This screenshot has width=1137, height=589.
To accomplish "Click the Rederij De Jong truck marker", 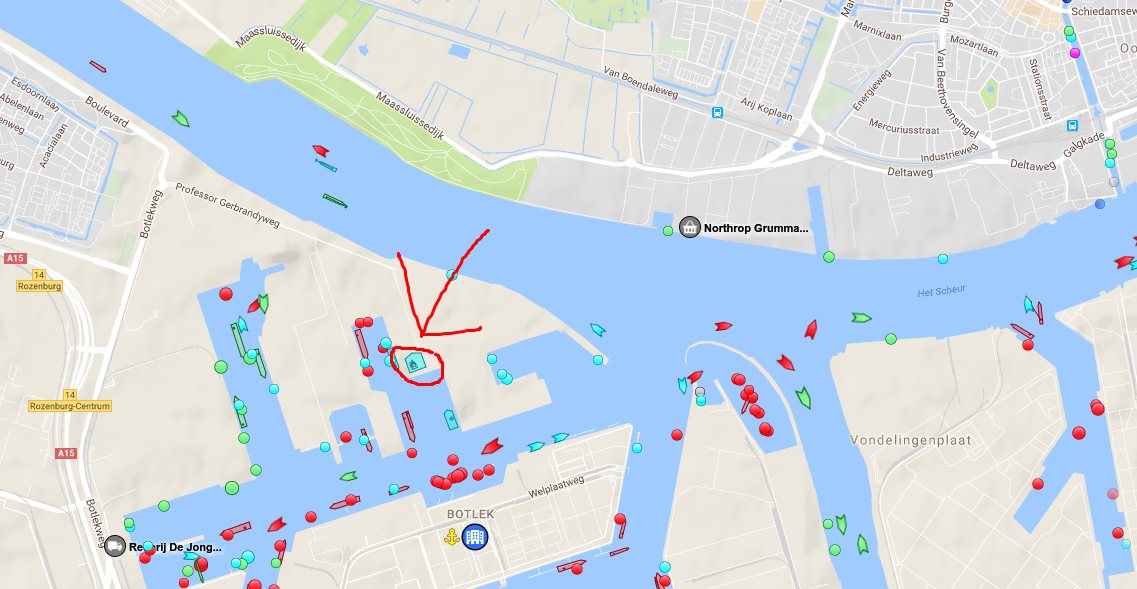I will point(115,545).
